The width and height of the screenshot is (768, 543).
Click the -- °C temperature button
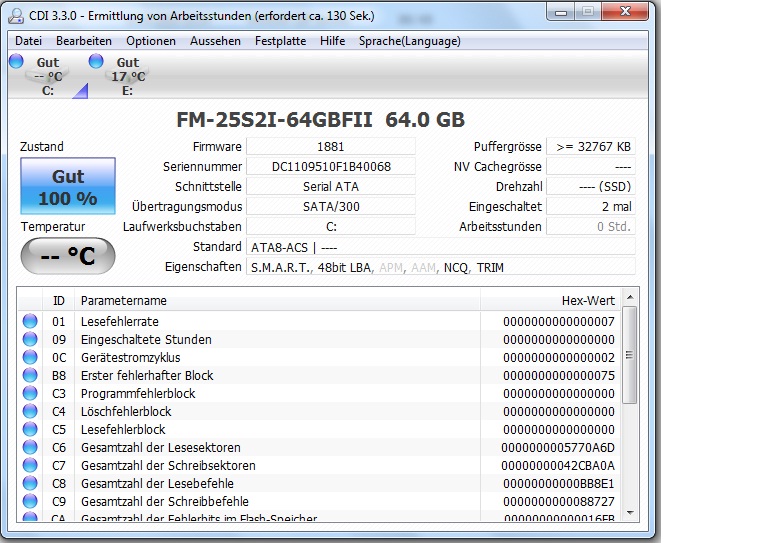pos(68,256)
